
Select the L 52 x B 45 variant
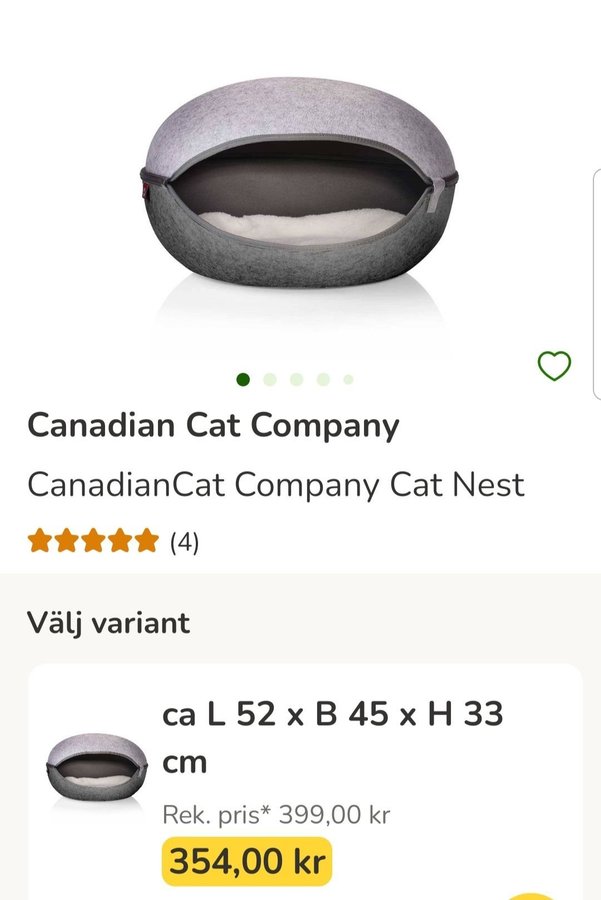pos(332,737)
